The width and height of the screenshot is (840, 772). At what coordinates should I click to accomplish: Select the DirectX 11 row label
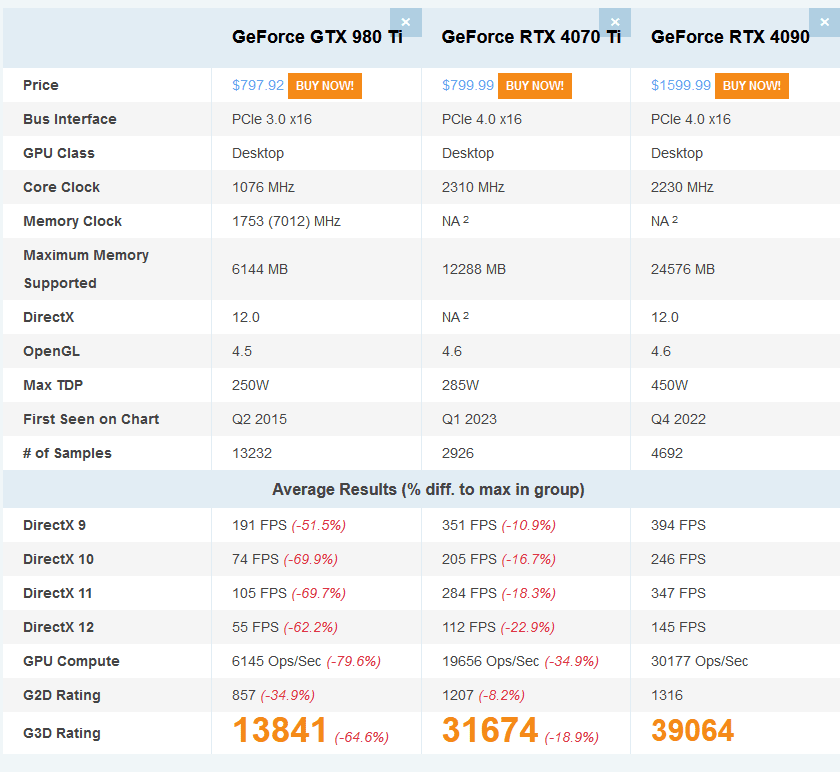tap(58, 593)
